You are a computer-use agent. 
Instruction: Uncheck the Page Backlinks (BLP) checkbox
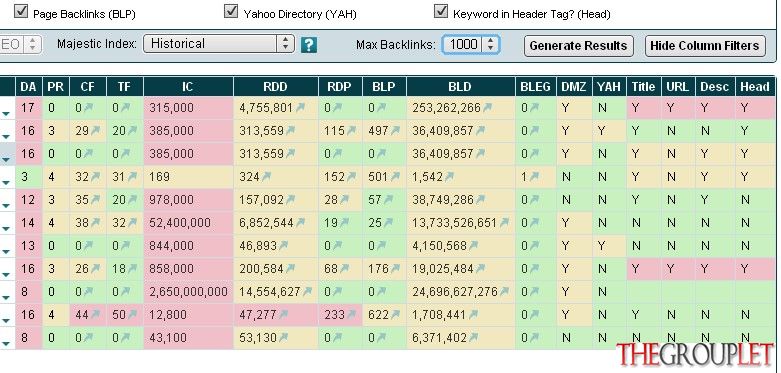(x=21, y=10)
